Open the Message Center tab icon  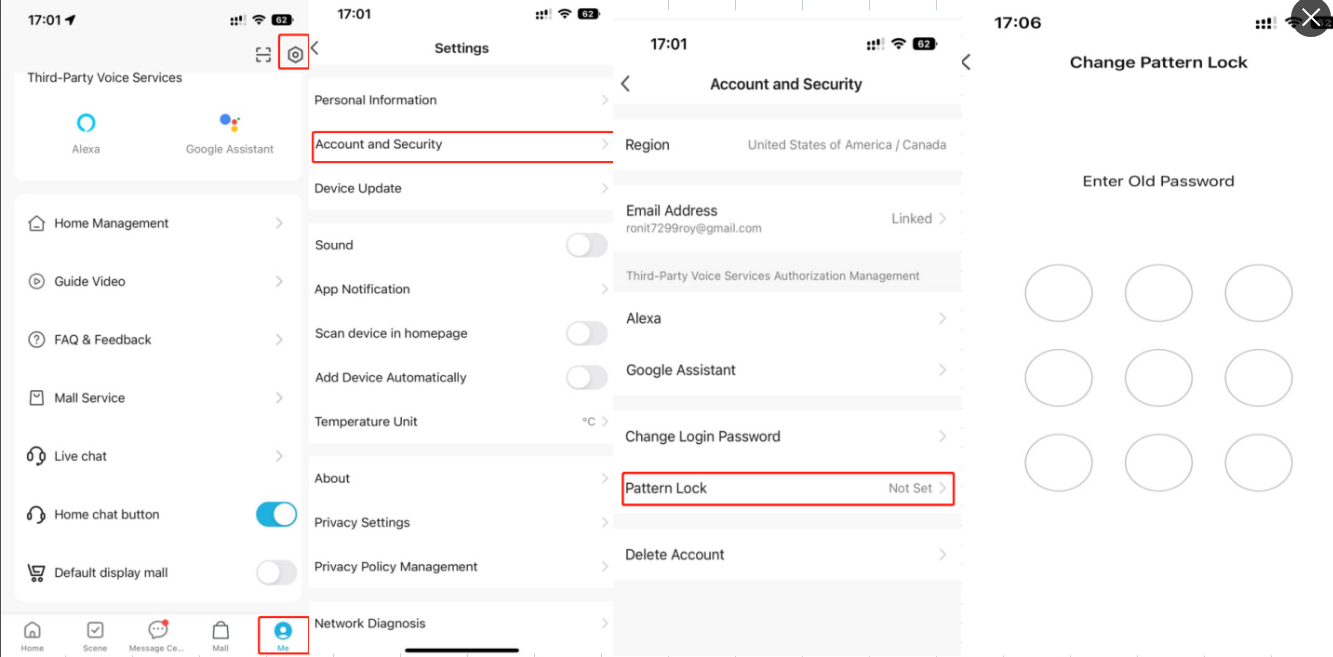tap(157, 630)
